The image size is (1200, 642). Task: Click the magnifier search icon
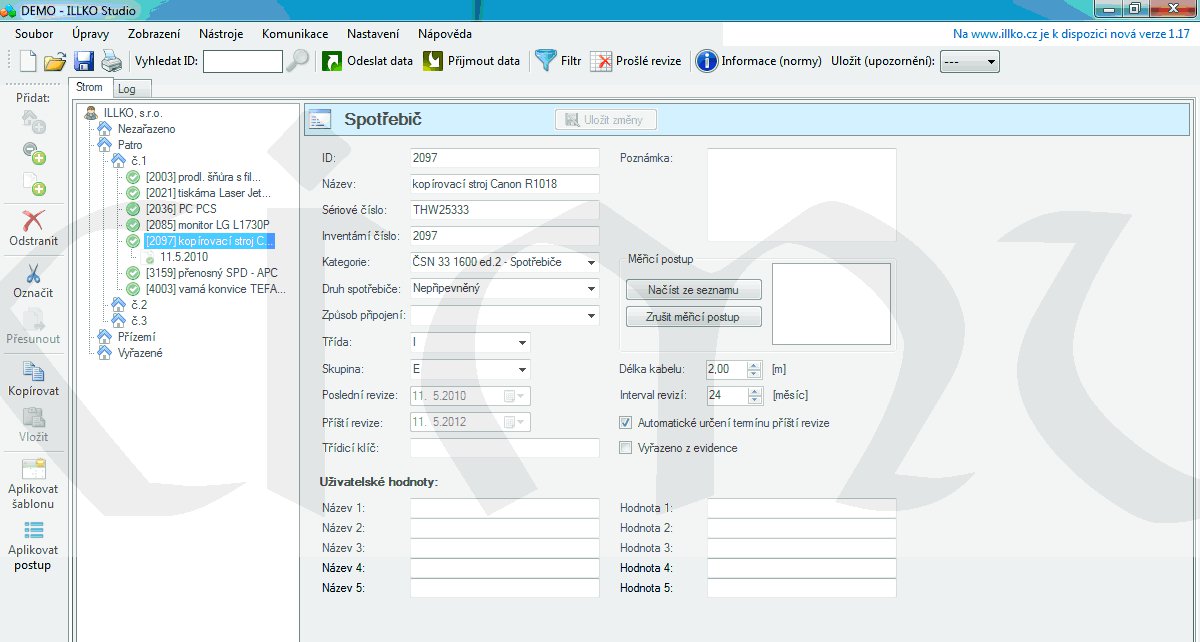[298, 61]
